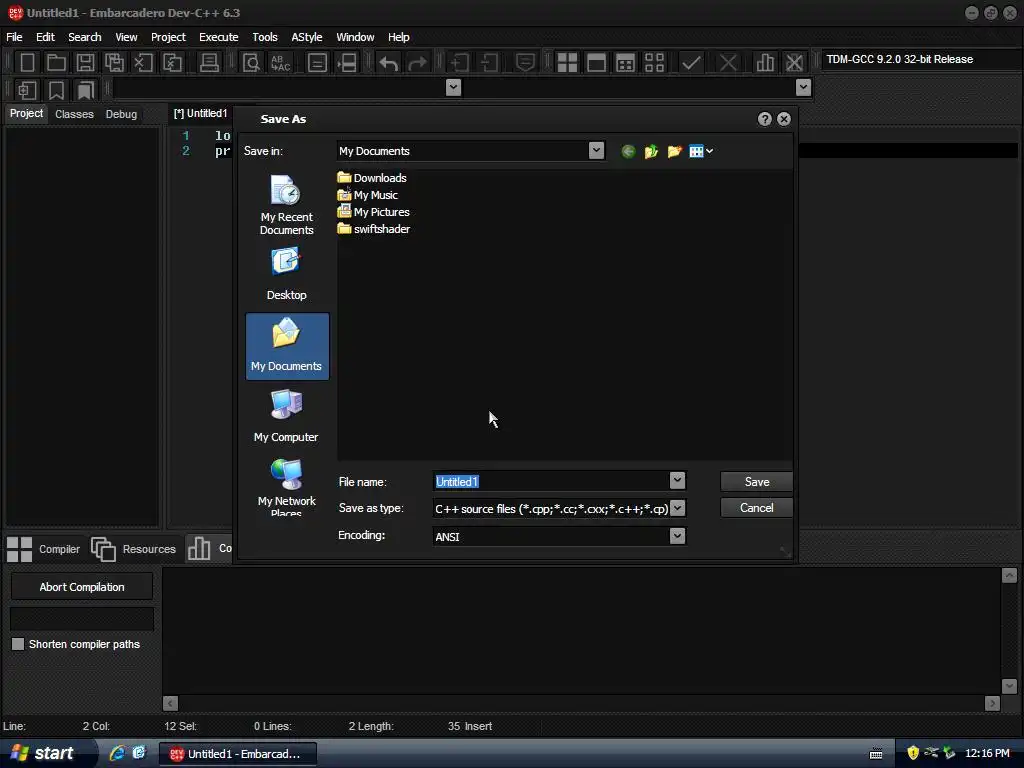Open the Execute menu

point(219,37)
